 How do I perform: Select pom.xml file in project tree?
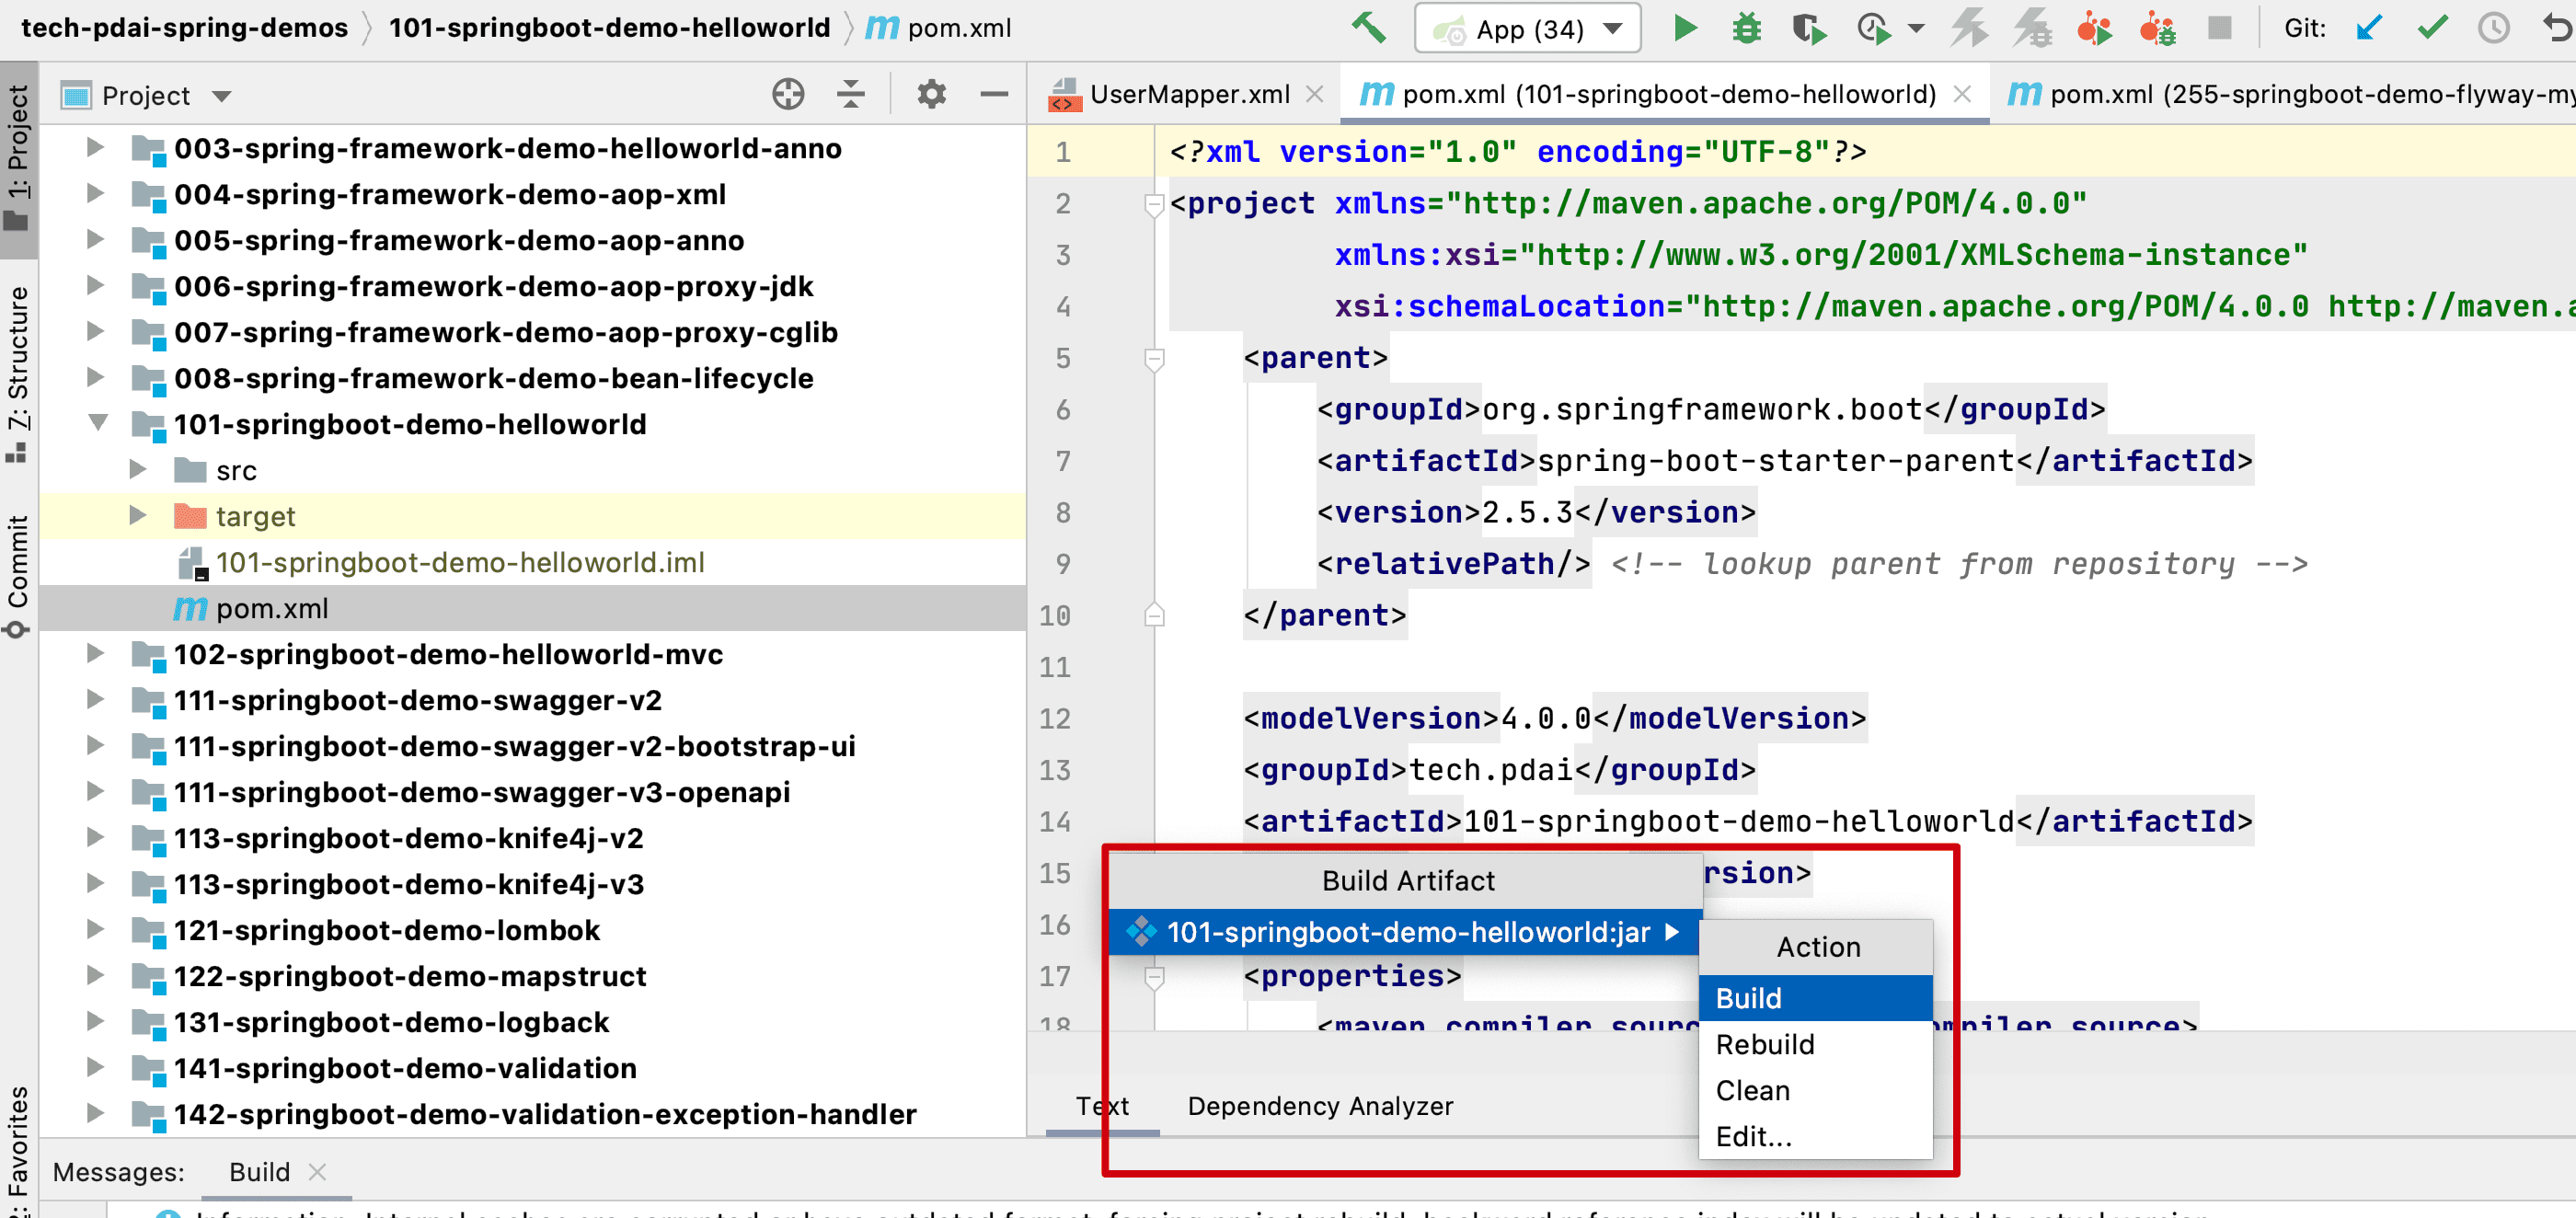[x=271, y=608]
